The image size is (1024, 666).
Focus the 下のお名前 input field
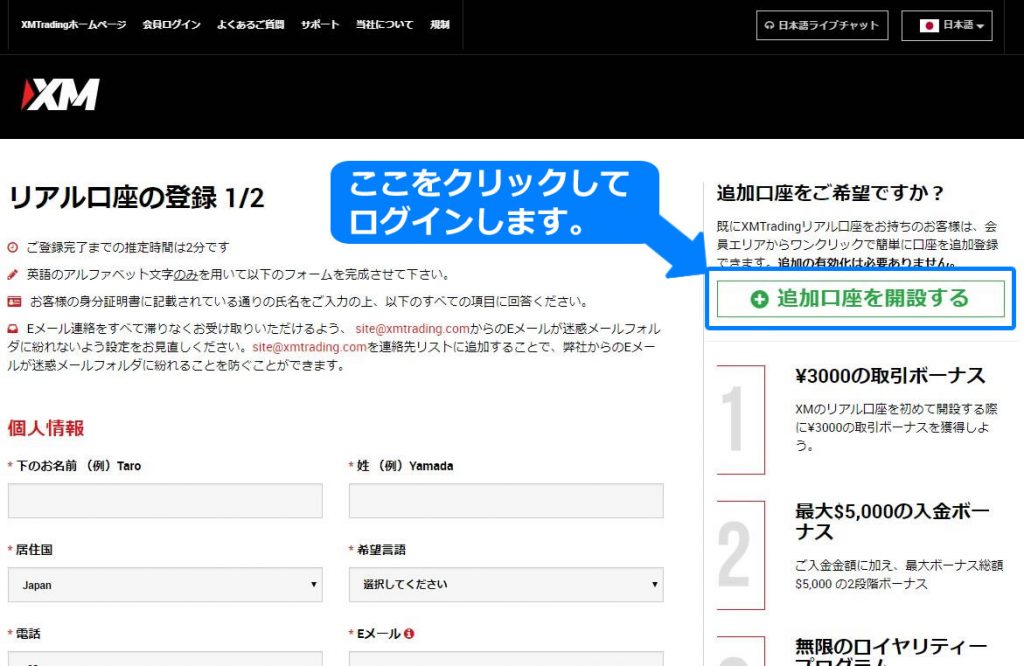coord(165,501)
